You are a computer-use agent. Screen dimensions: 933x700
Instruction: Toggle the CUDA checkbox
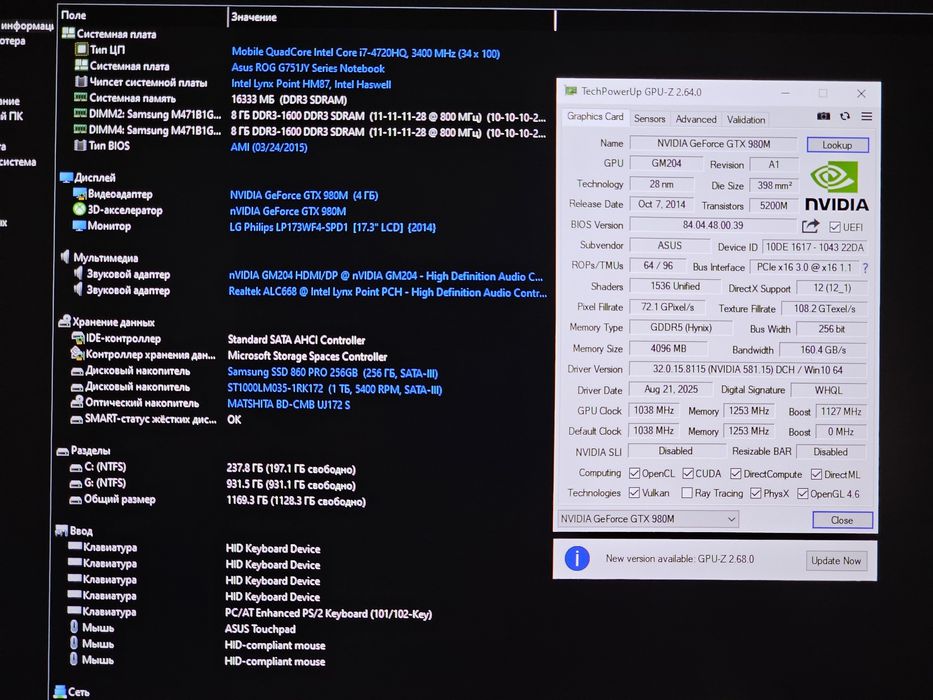[688, 473]
